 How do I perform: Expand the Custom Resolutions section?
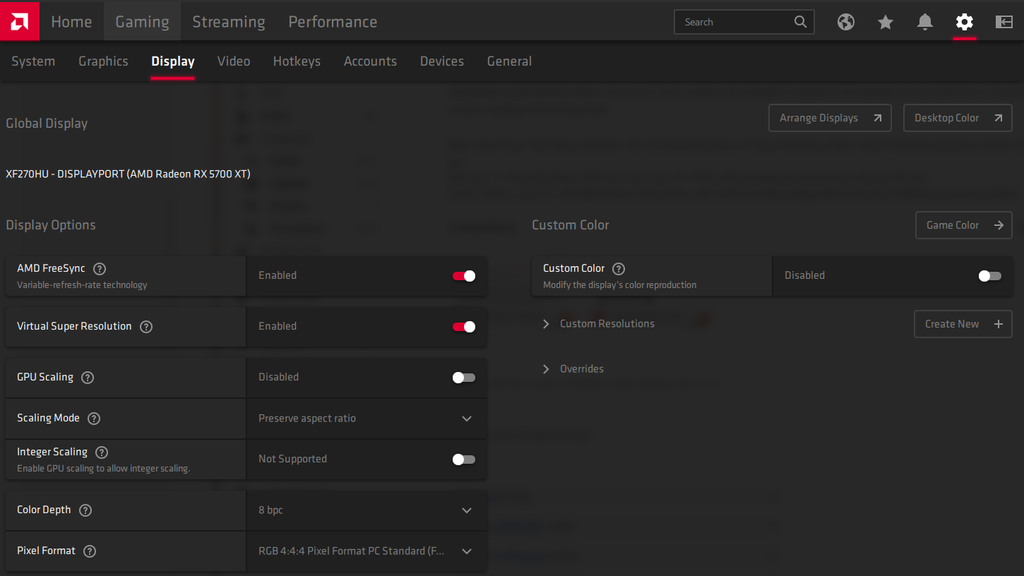pos(545,324)
